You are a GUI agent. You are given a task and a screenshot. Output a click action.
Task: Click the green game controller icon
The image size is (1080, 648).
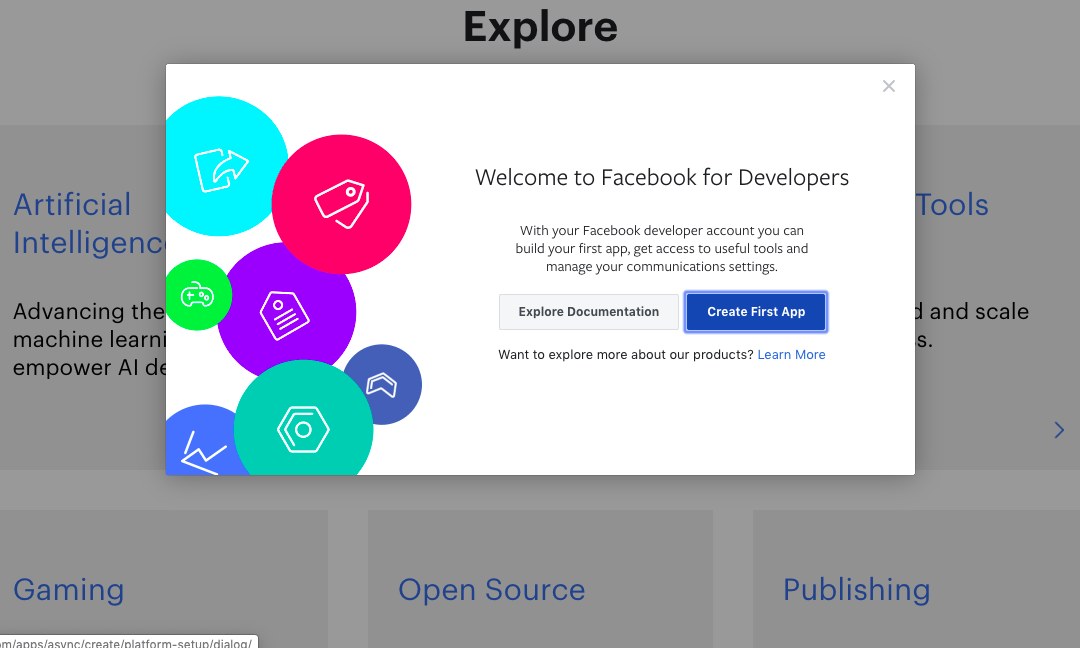(196, 295)
